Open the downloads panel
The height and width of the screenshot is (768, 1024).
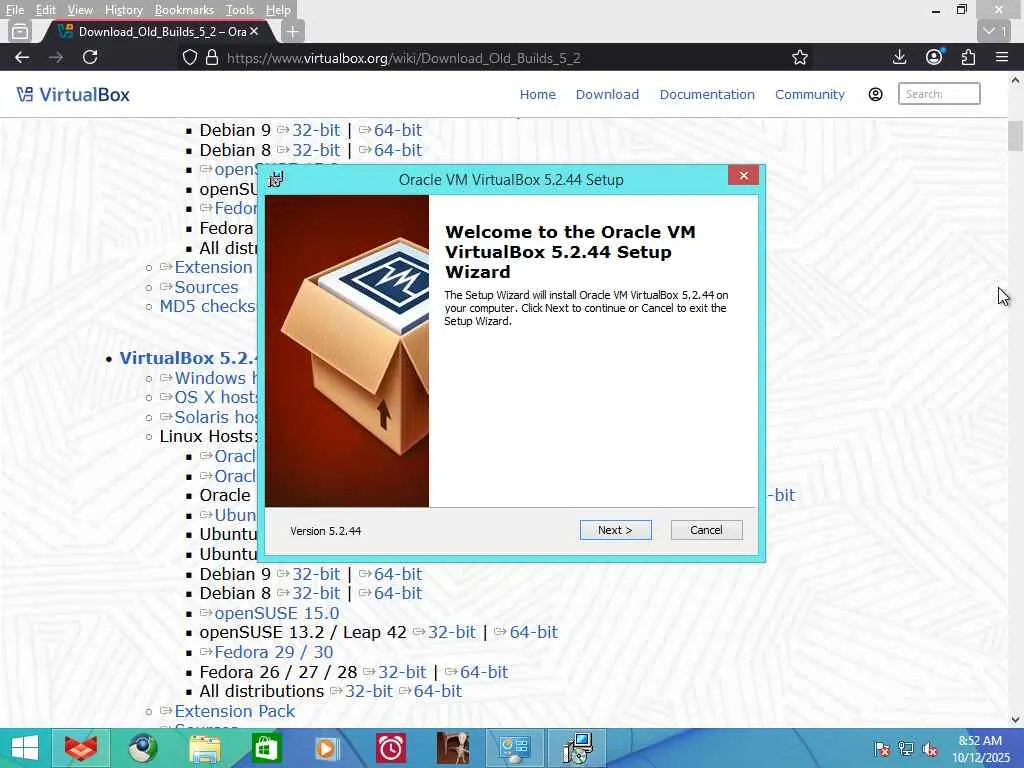point(899,57)
